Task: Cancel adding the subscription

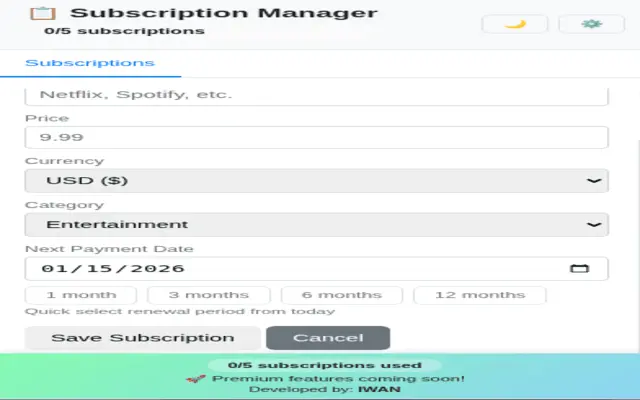Action: pos(328,338)
